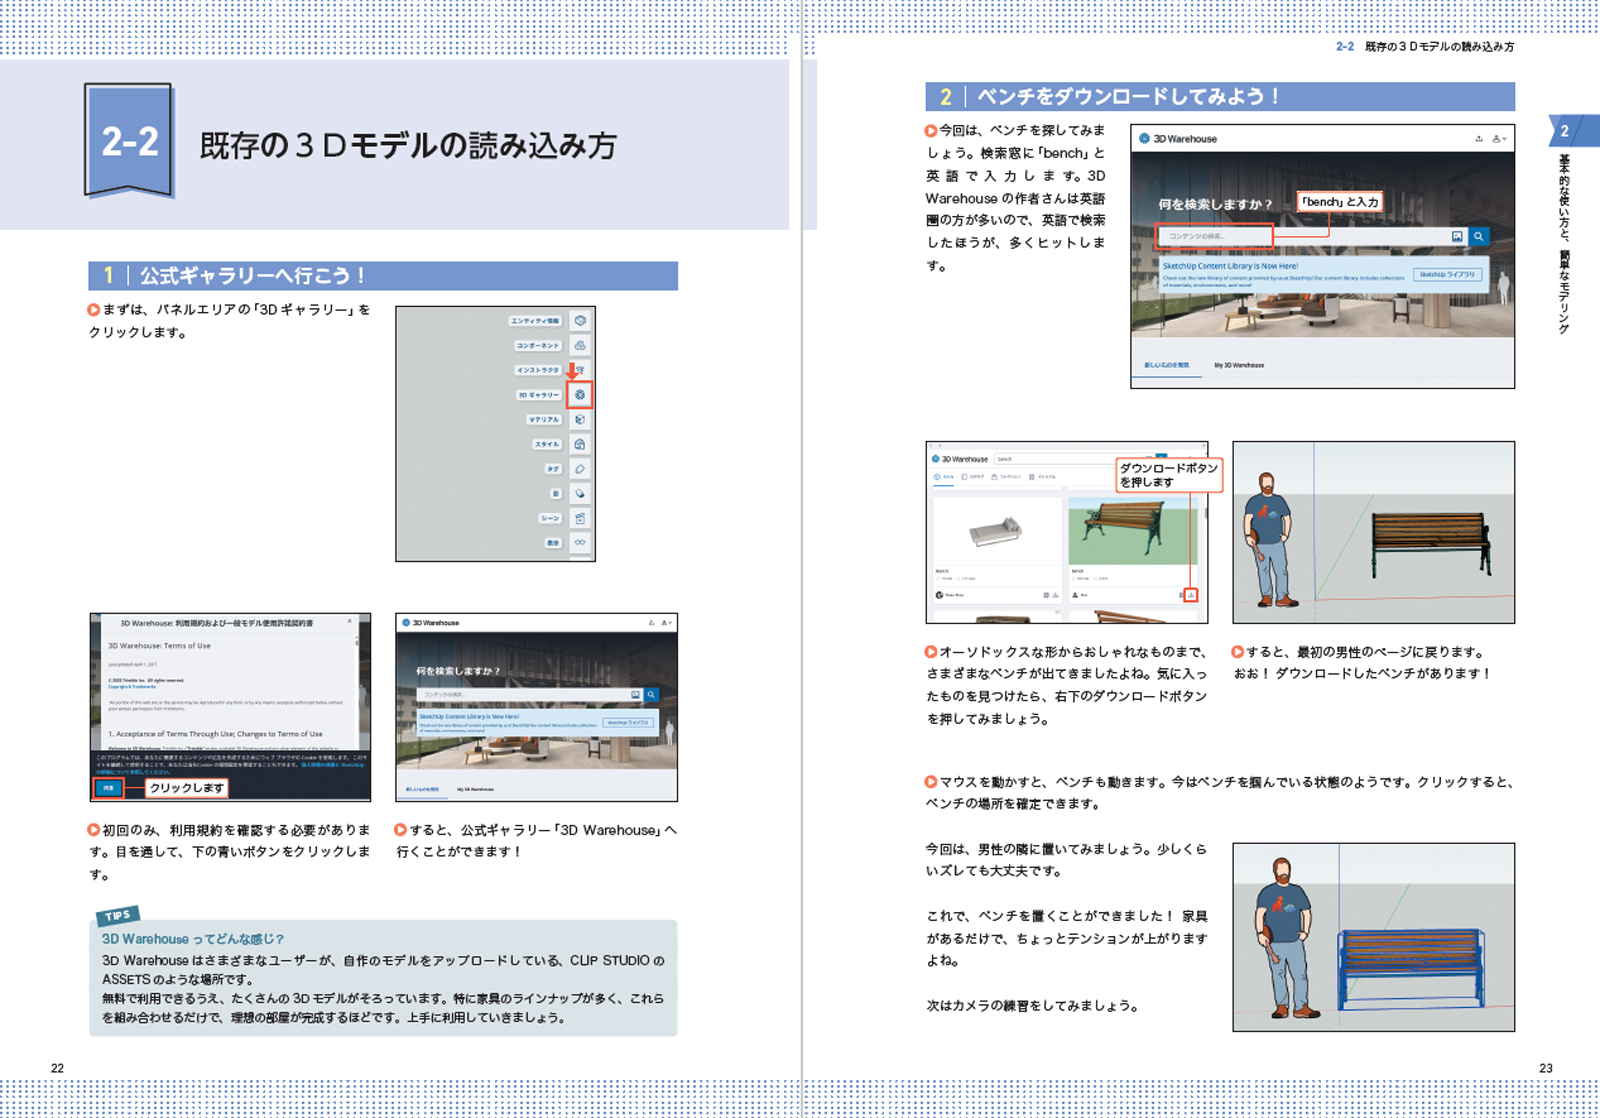Open the エンティティ情報 panel icon
The width and height of the screenshot is (1600, 1118).
coord(580,321)
